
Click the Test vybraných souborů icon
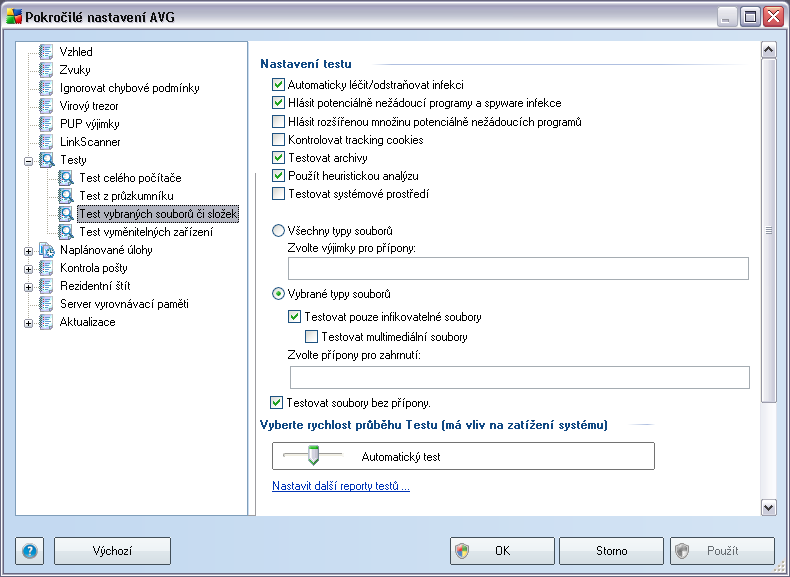point(65,214)
